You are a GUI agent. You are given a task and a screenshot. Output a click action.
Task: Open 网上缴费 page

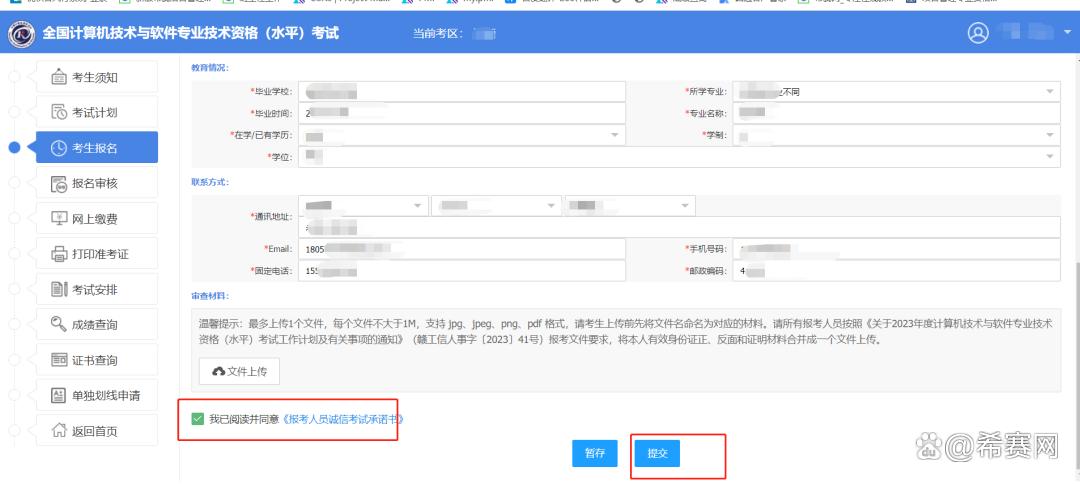pyautogui.click(x=96, y=218)
